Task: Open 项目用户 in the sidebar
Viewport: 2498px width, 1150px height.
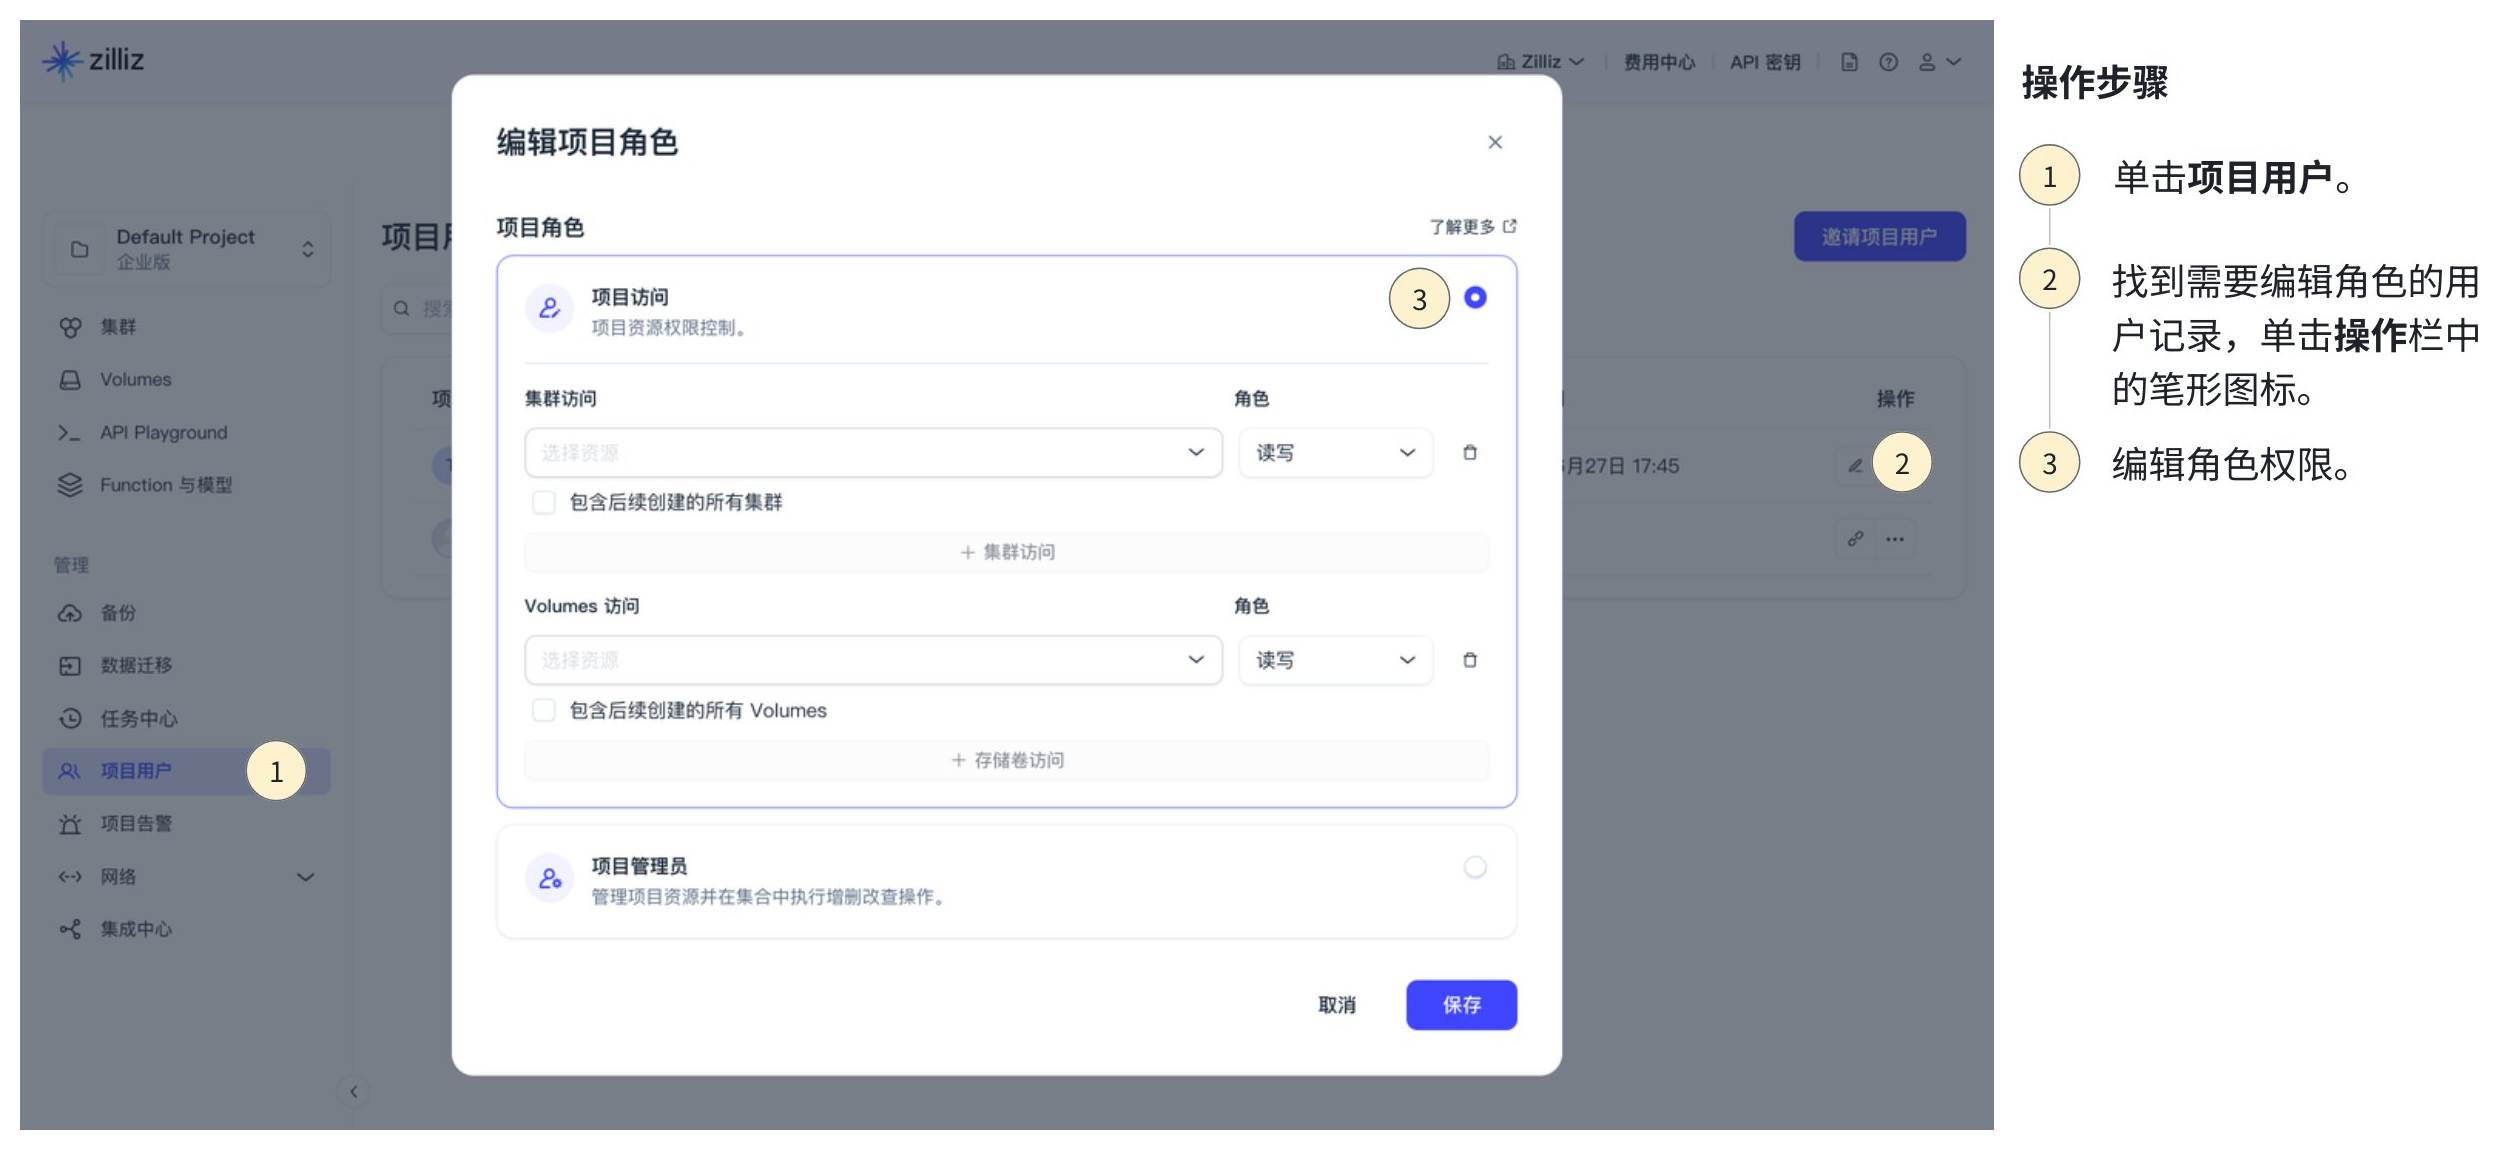Action: point(136,771)
